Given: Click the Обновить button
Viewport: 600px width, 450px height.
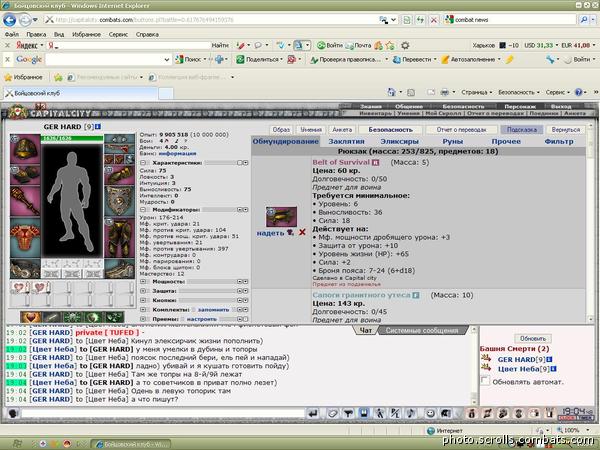Looking at the screenshot, I should coord(533,338).
